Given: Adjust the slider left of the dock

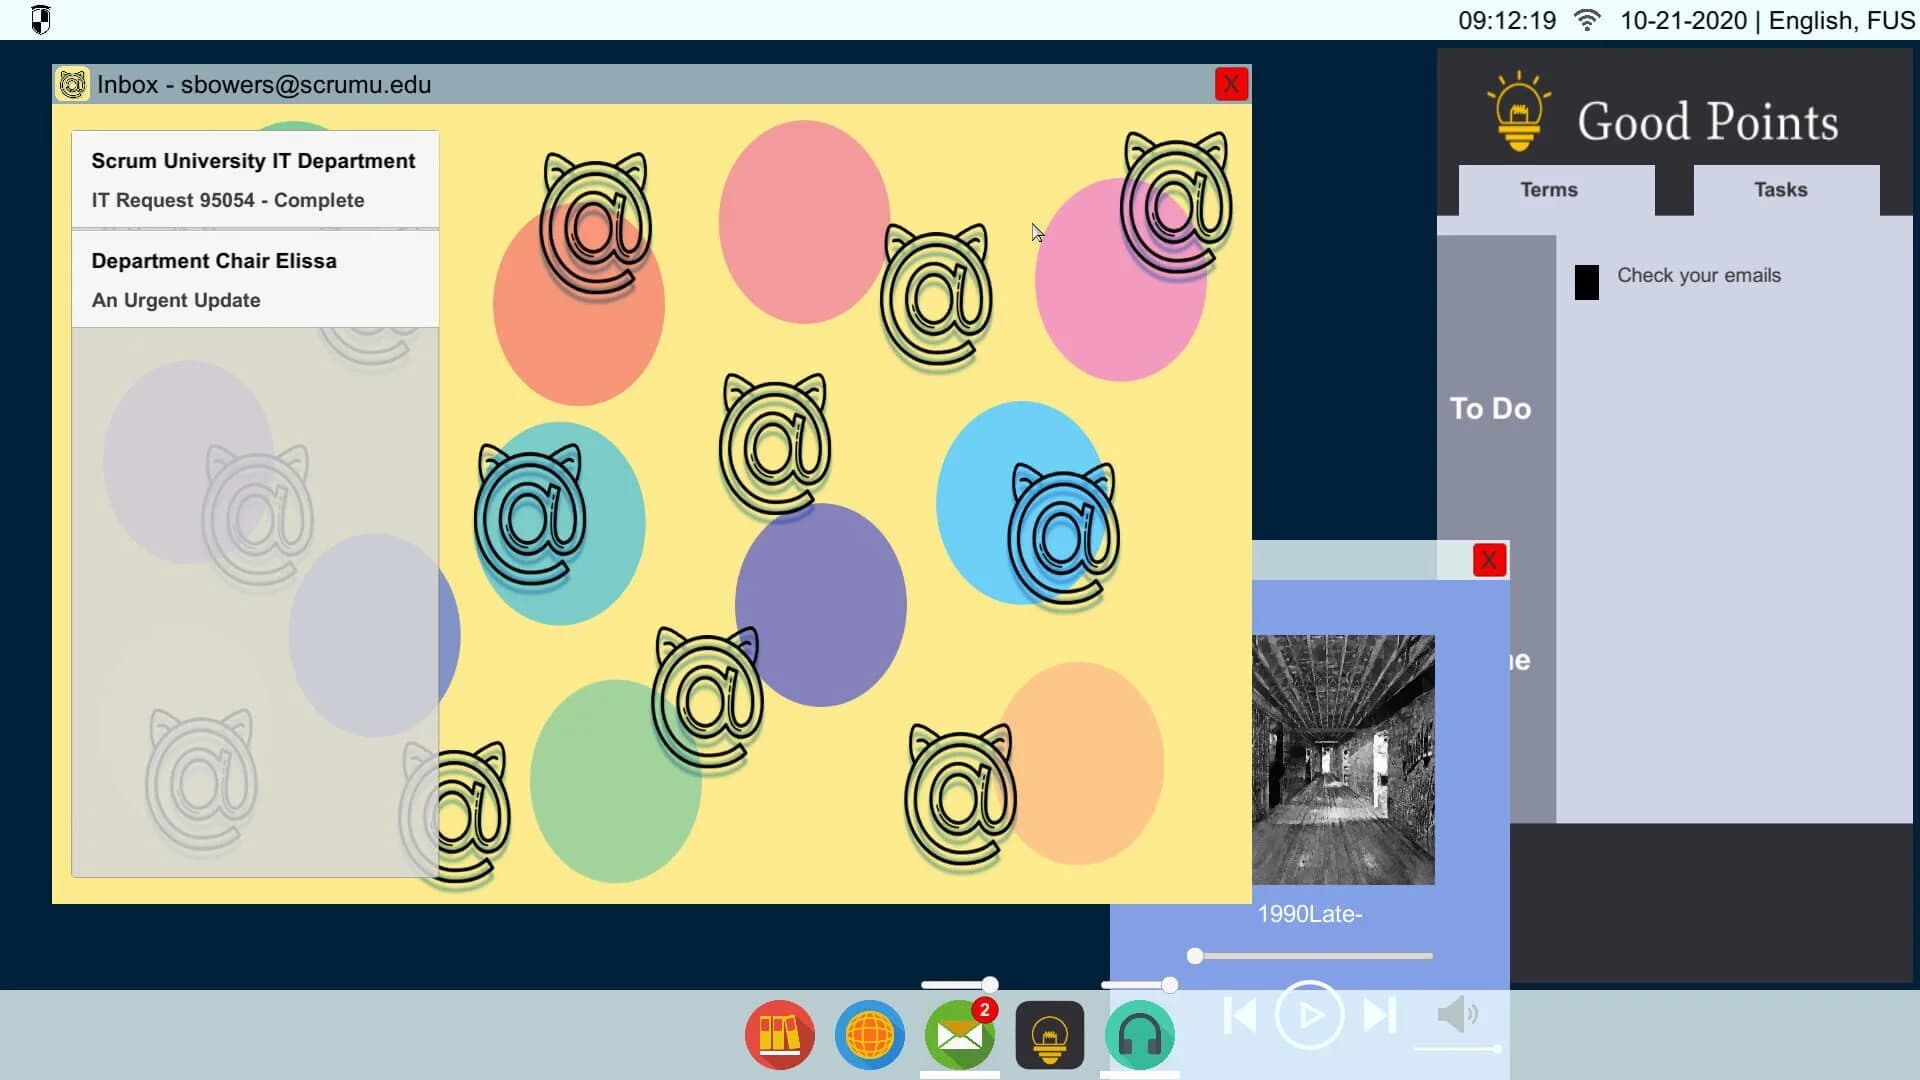Looking at the screenshot, I should (x=958, y=984).
